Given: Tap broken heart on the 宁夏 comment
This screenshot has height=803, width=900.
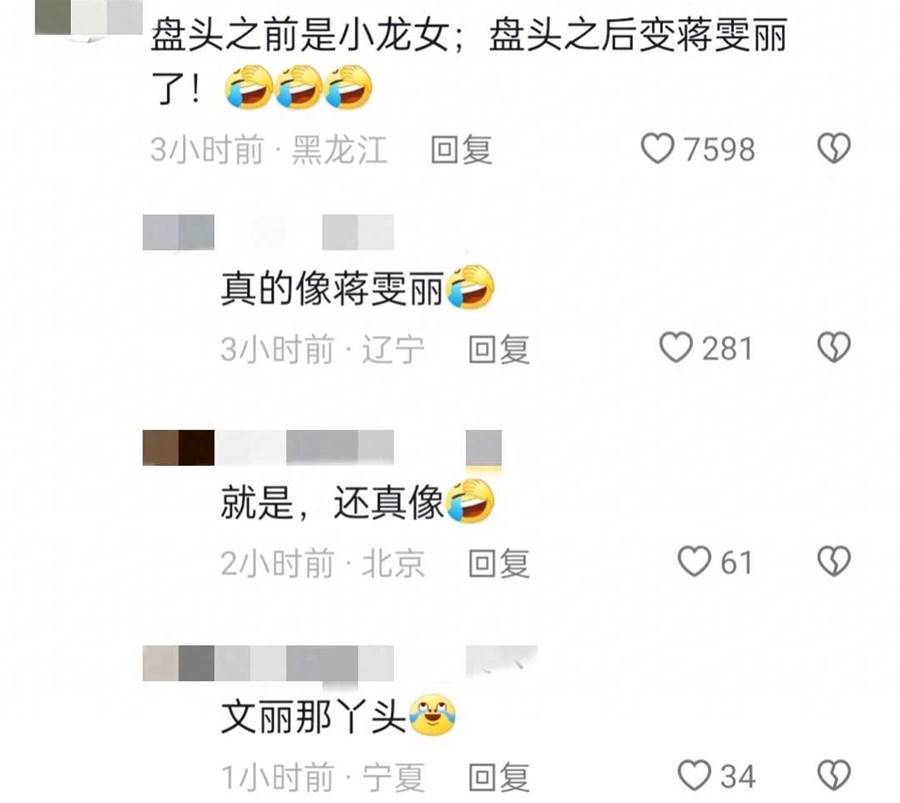Looking at the screenshot, I should (x=834, y=775).
